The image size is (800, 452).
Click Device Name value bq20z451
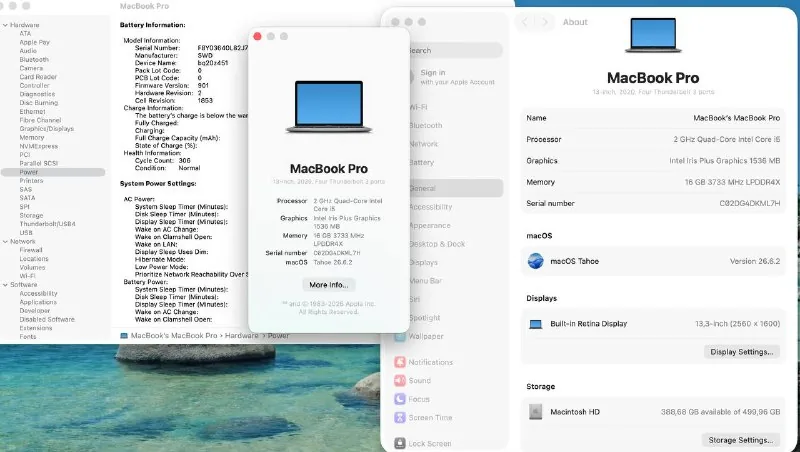click(x=213, y=63)
